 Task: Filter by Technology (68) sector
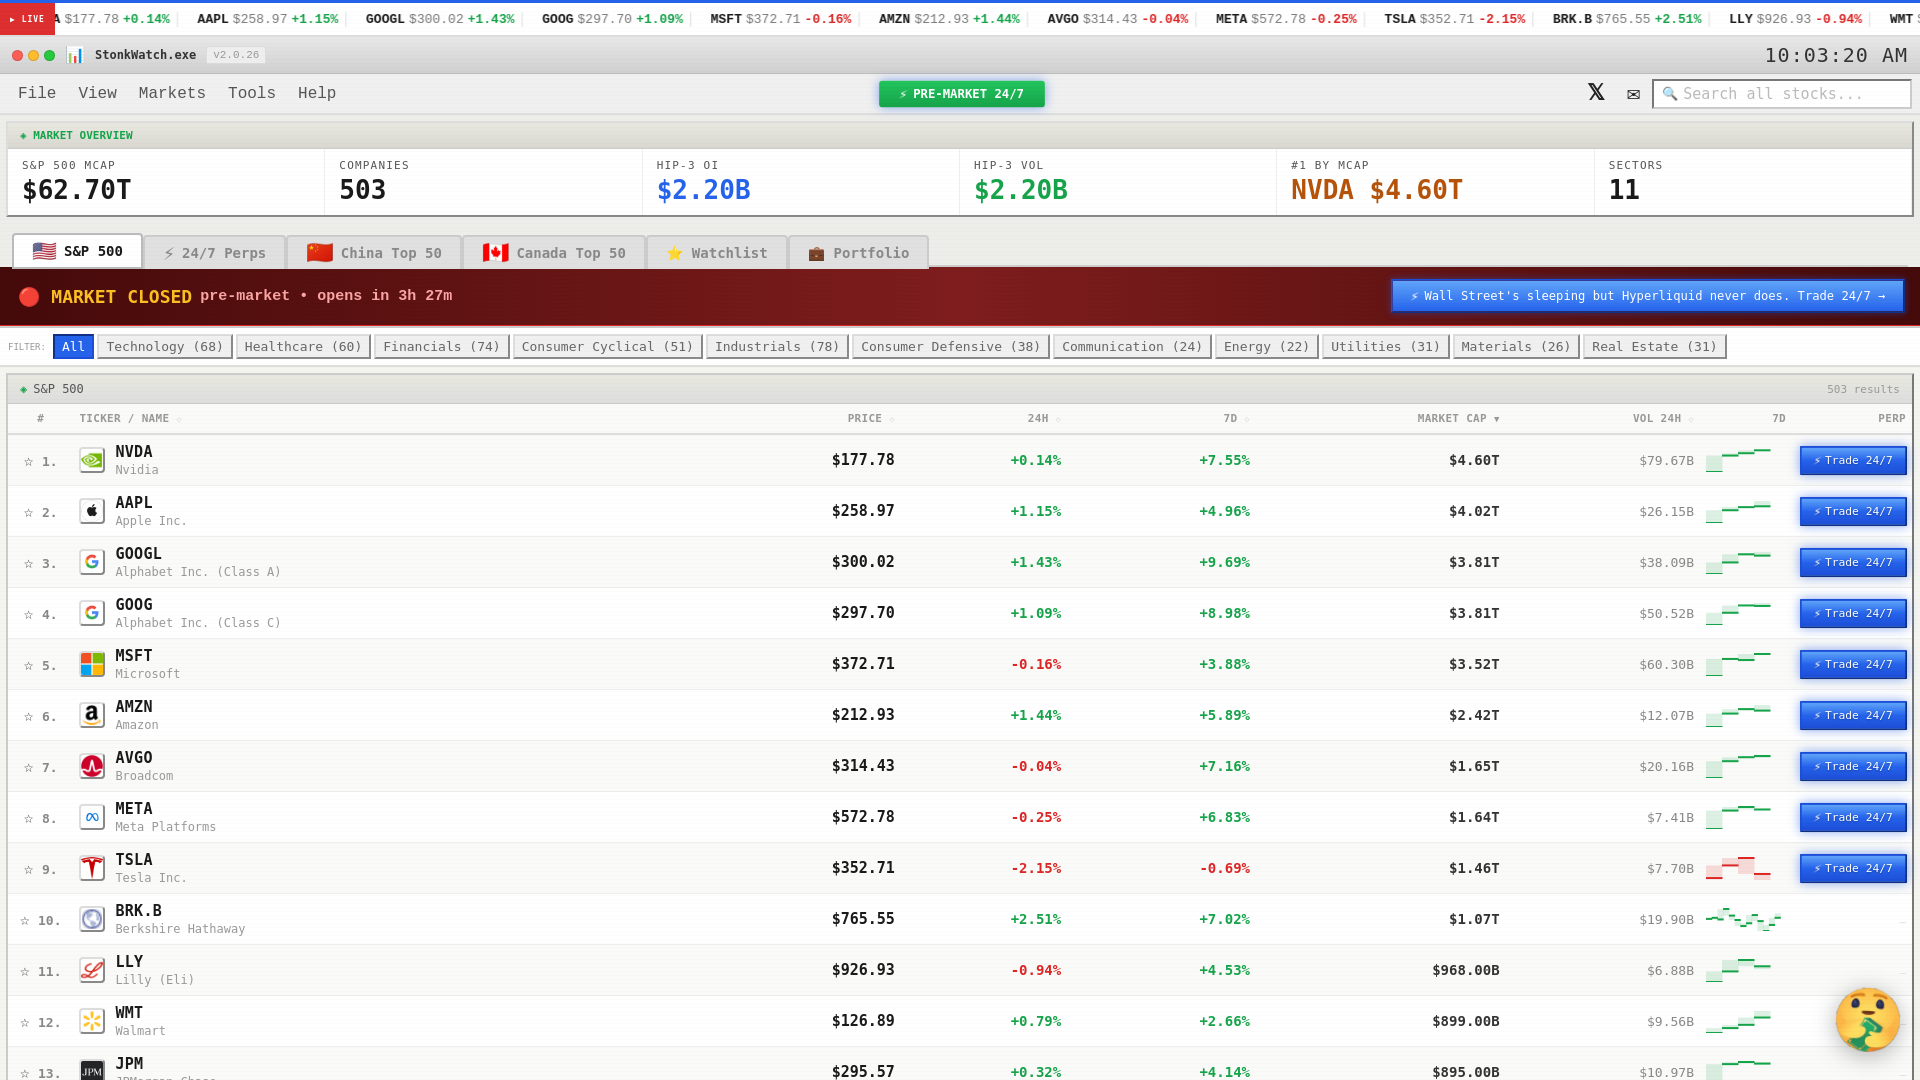(x=165, y=347)
